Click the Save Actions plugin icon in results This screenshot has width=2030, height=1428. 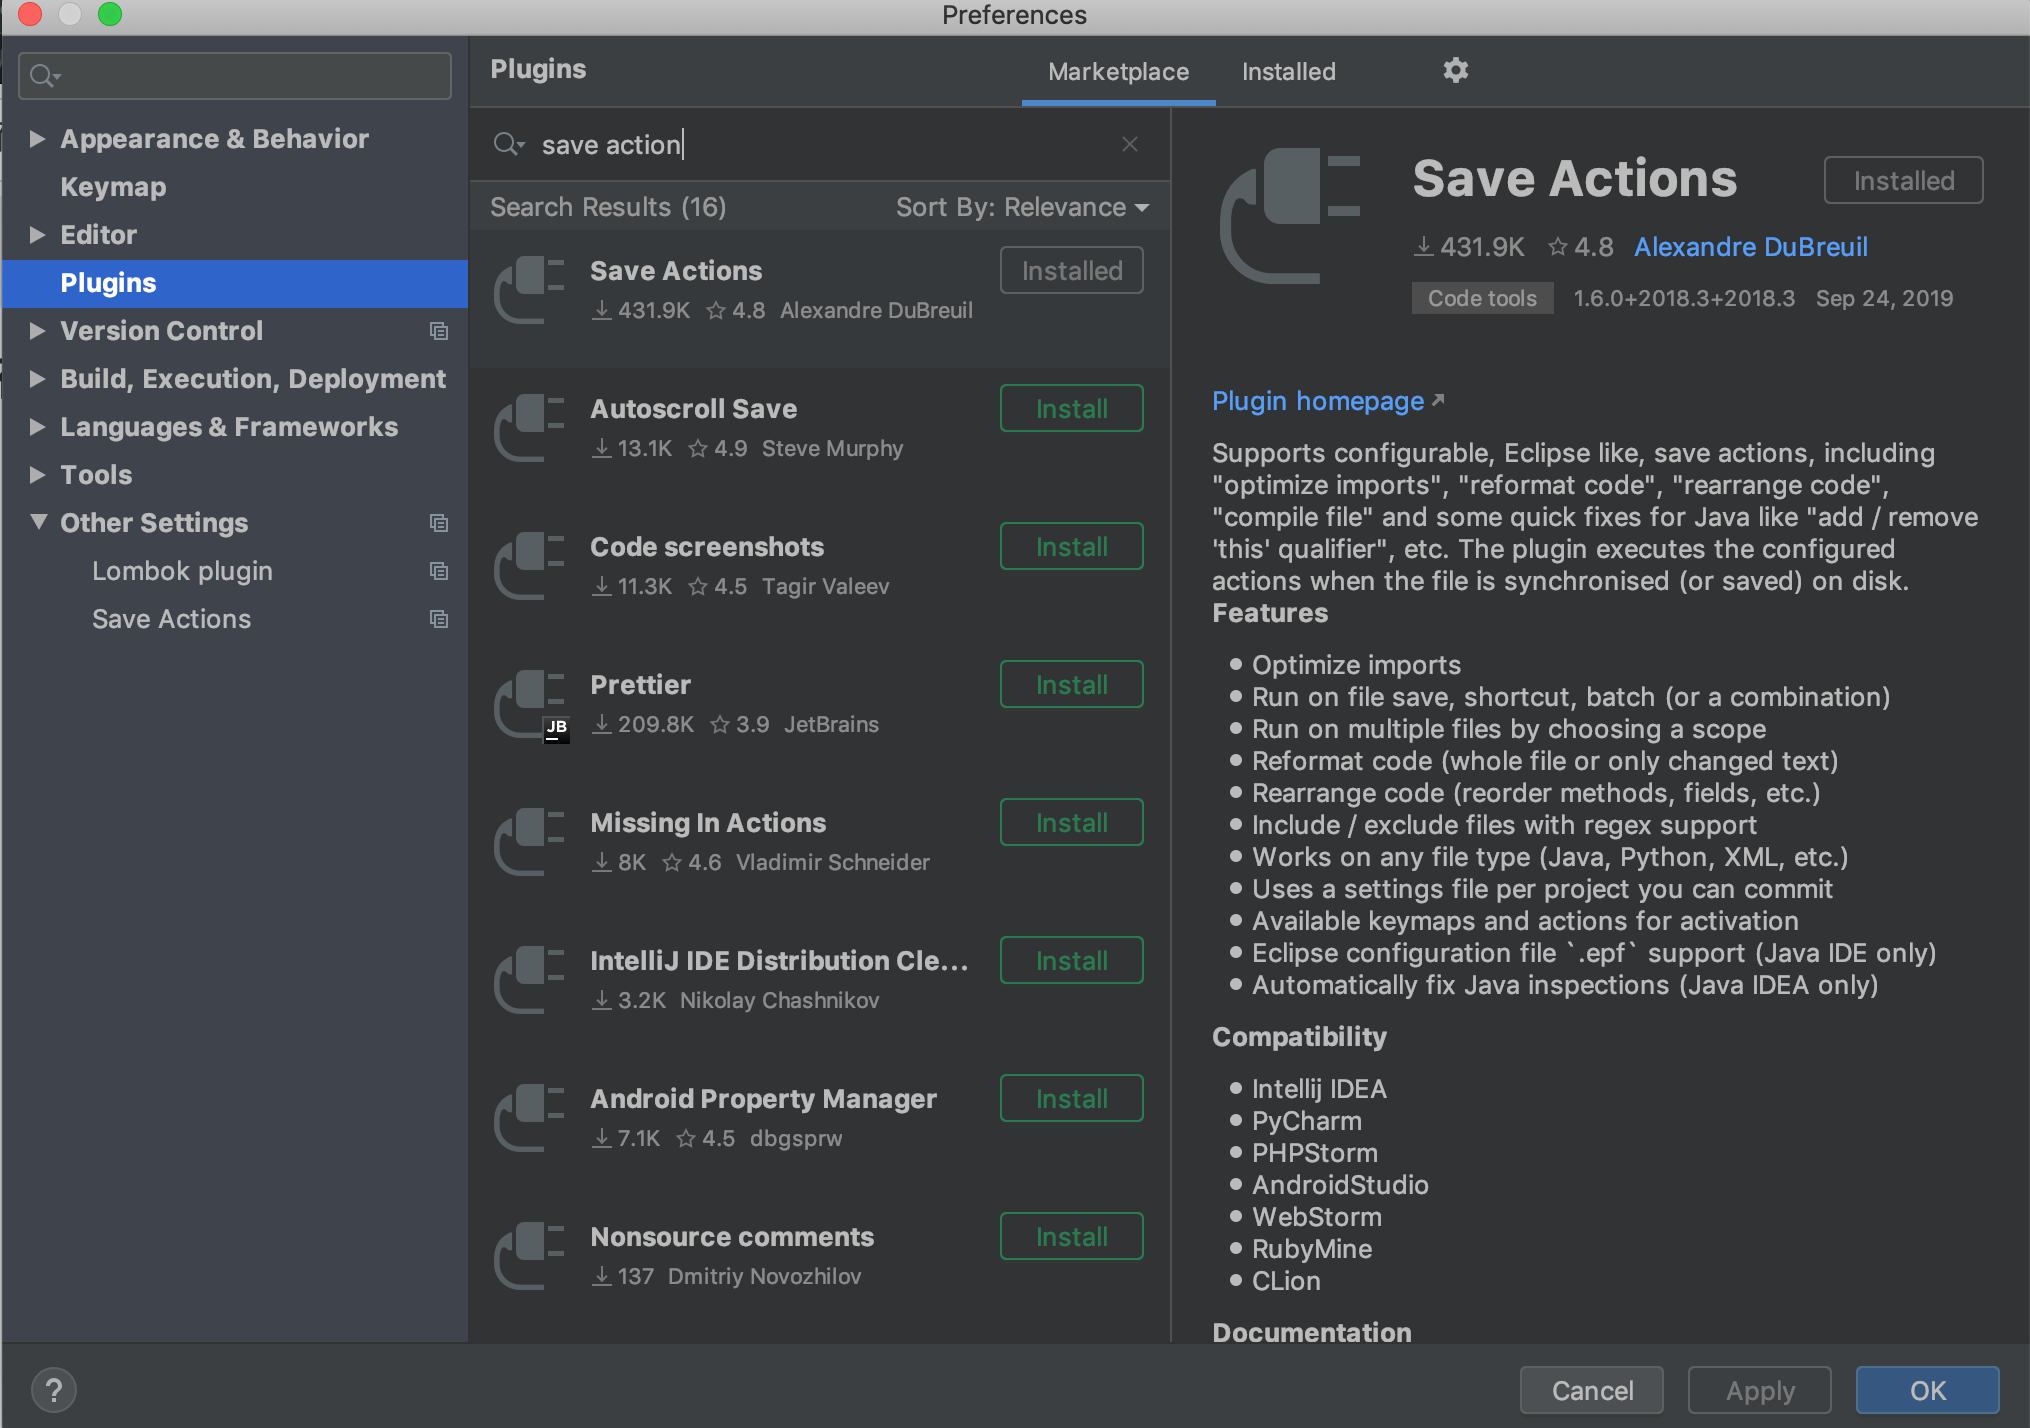[x=529, y=289]
